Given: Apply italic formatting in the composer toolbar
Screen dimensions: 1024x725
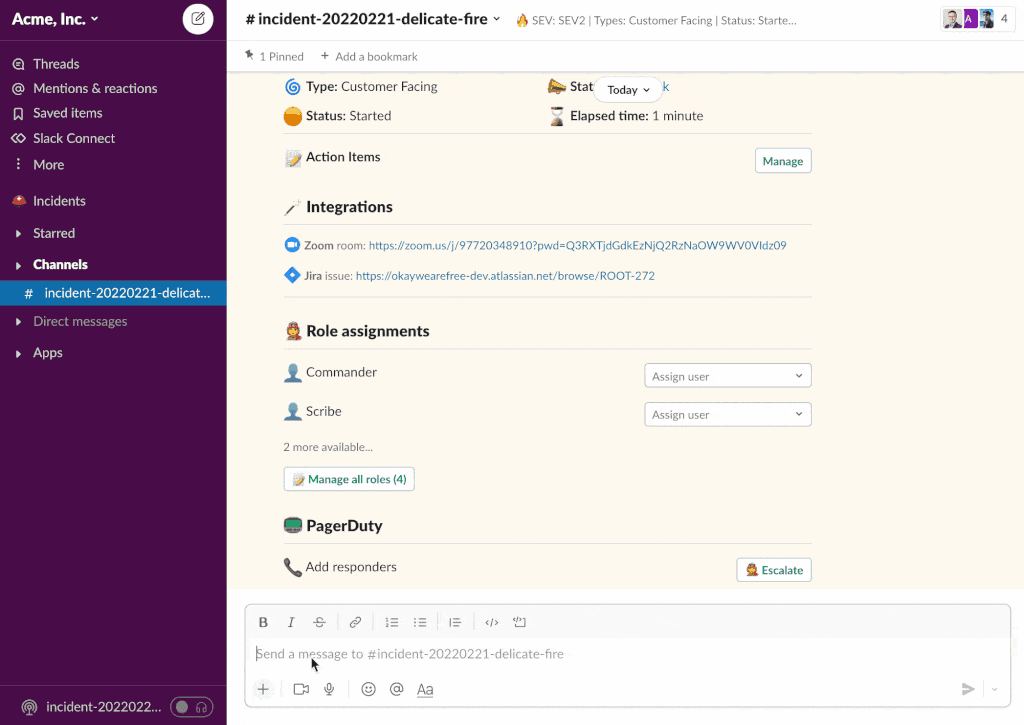Looking at the screenshot, I should (291, 621).
